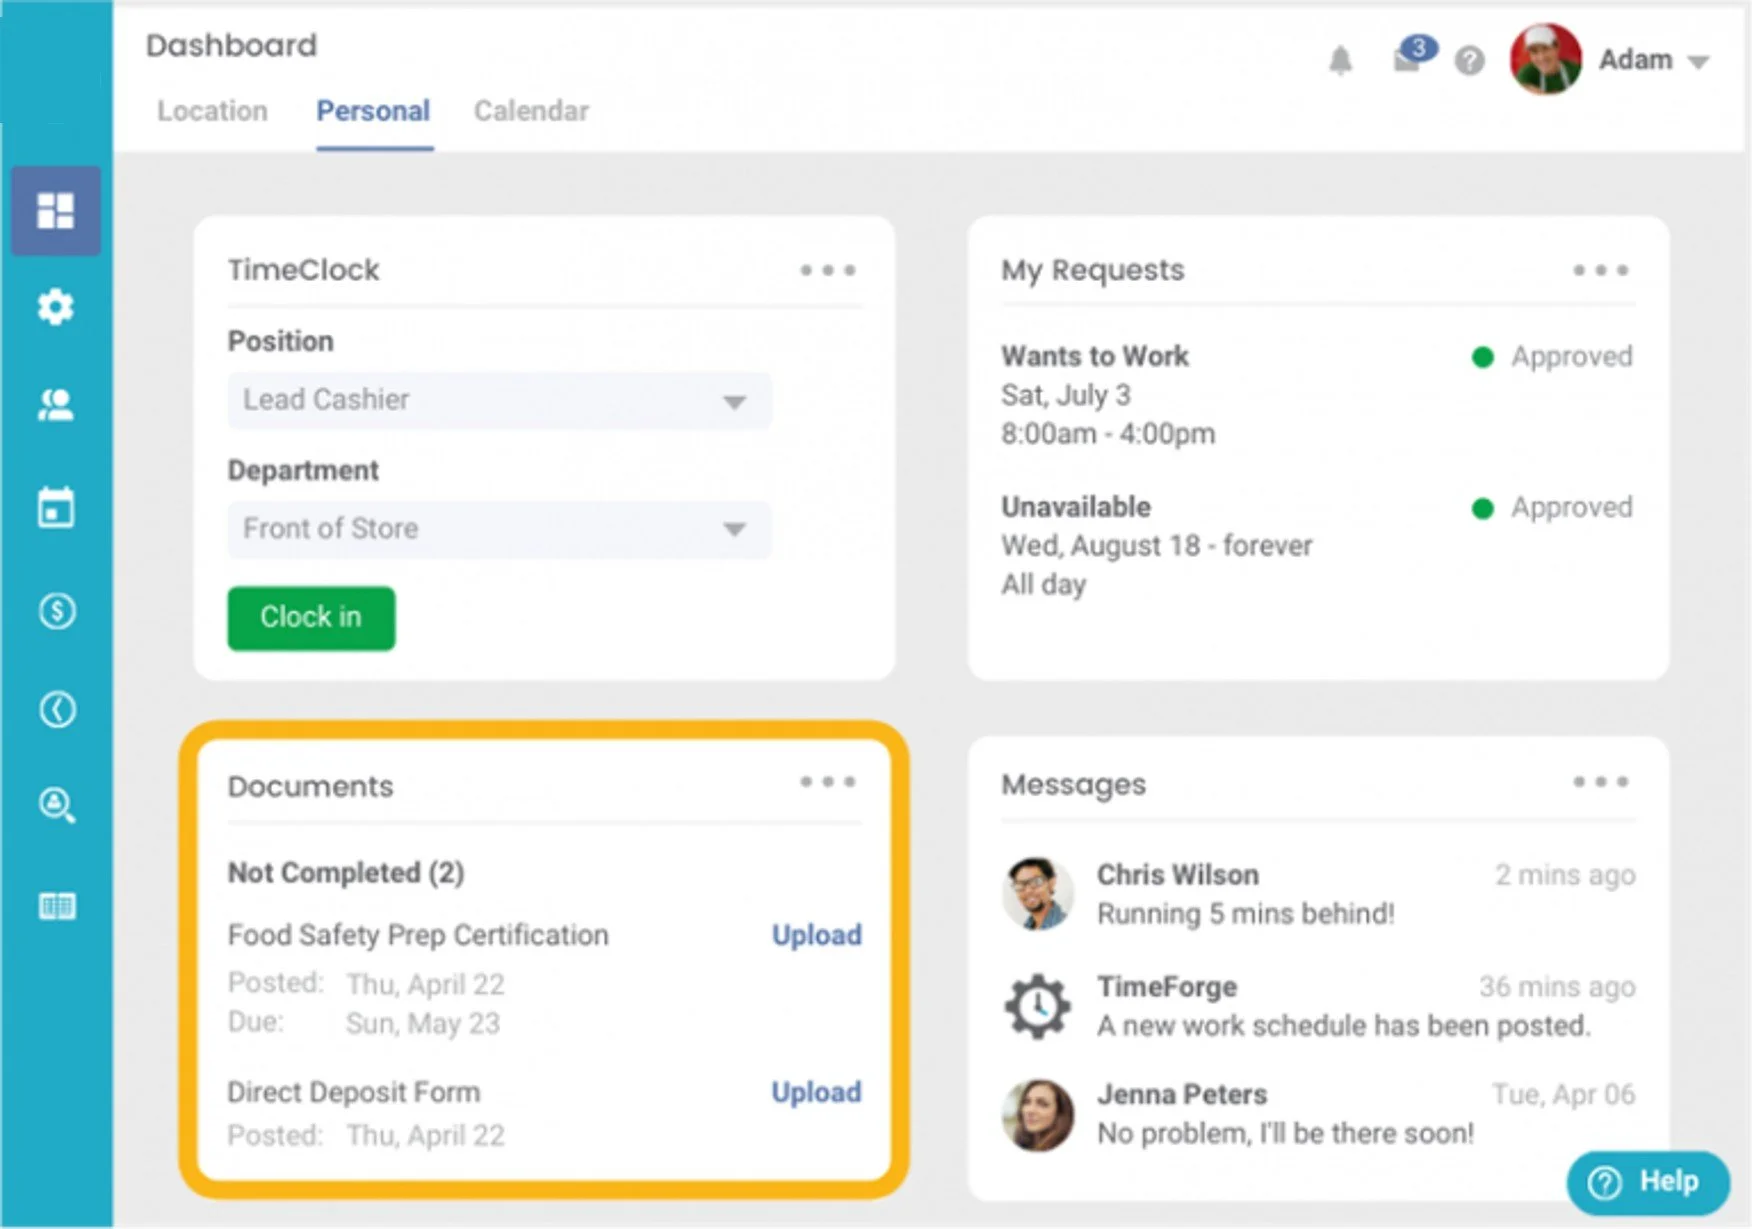The image size is (1752, 1229).
Task: Open the reports table icon in sidebar
Action: point(57,906)
